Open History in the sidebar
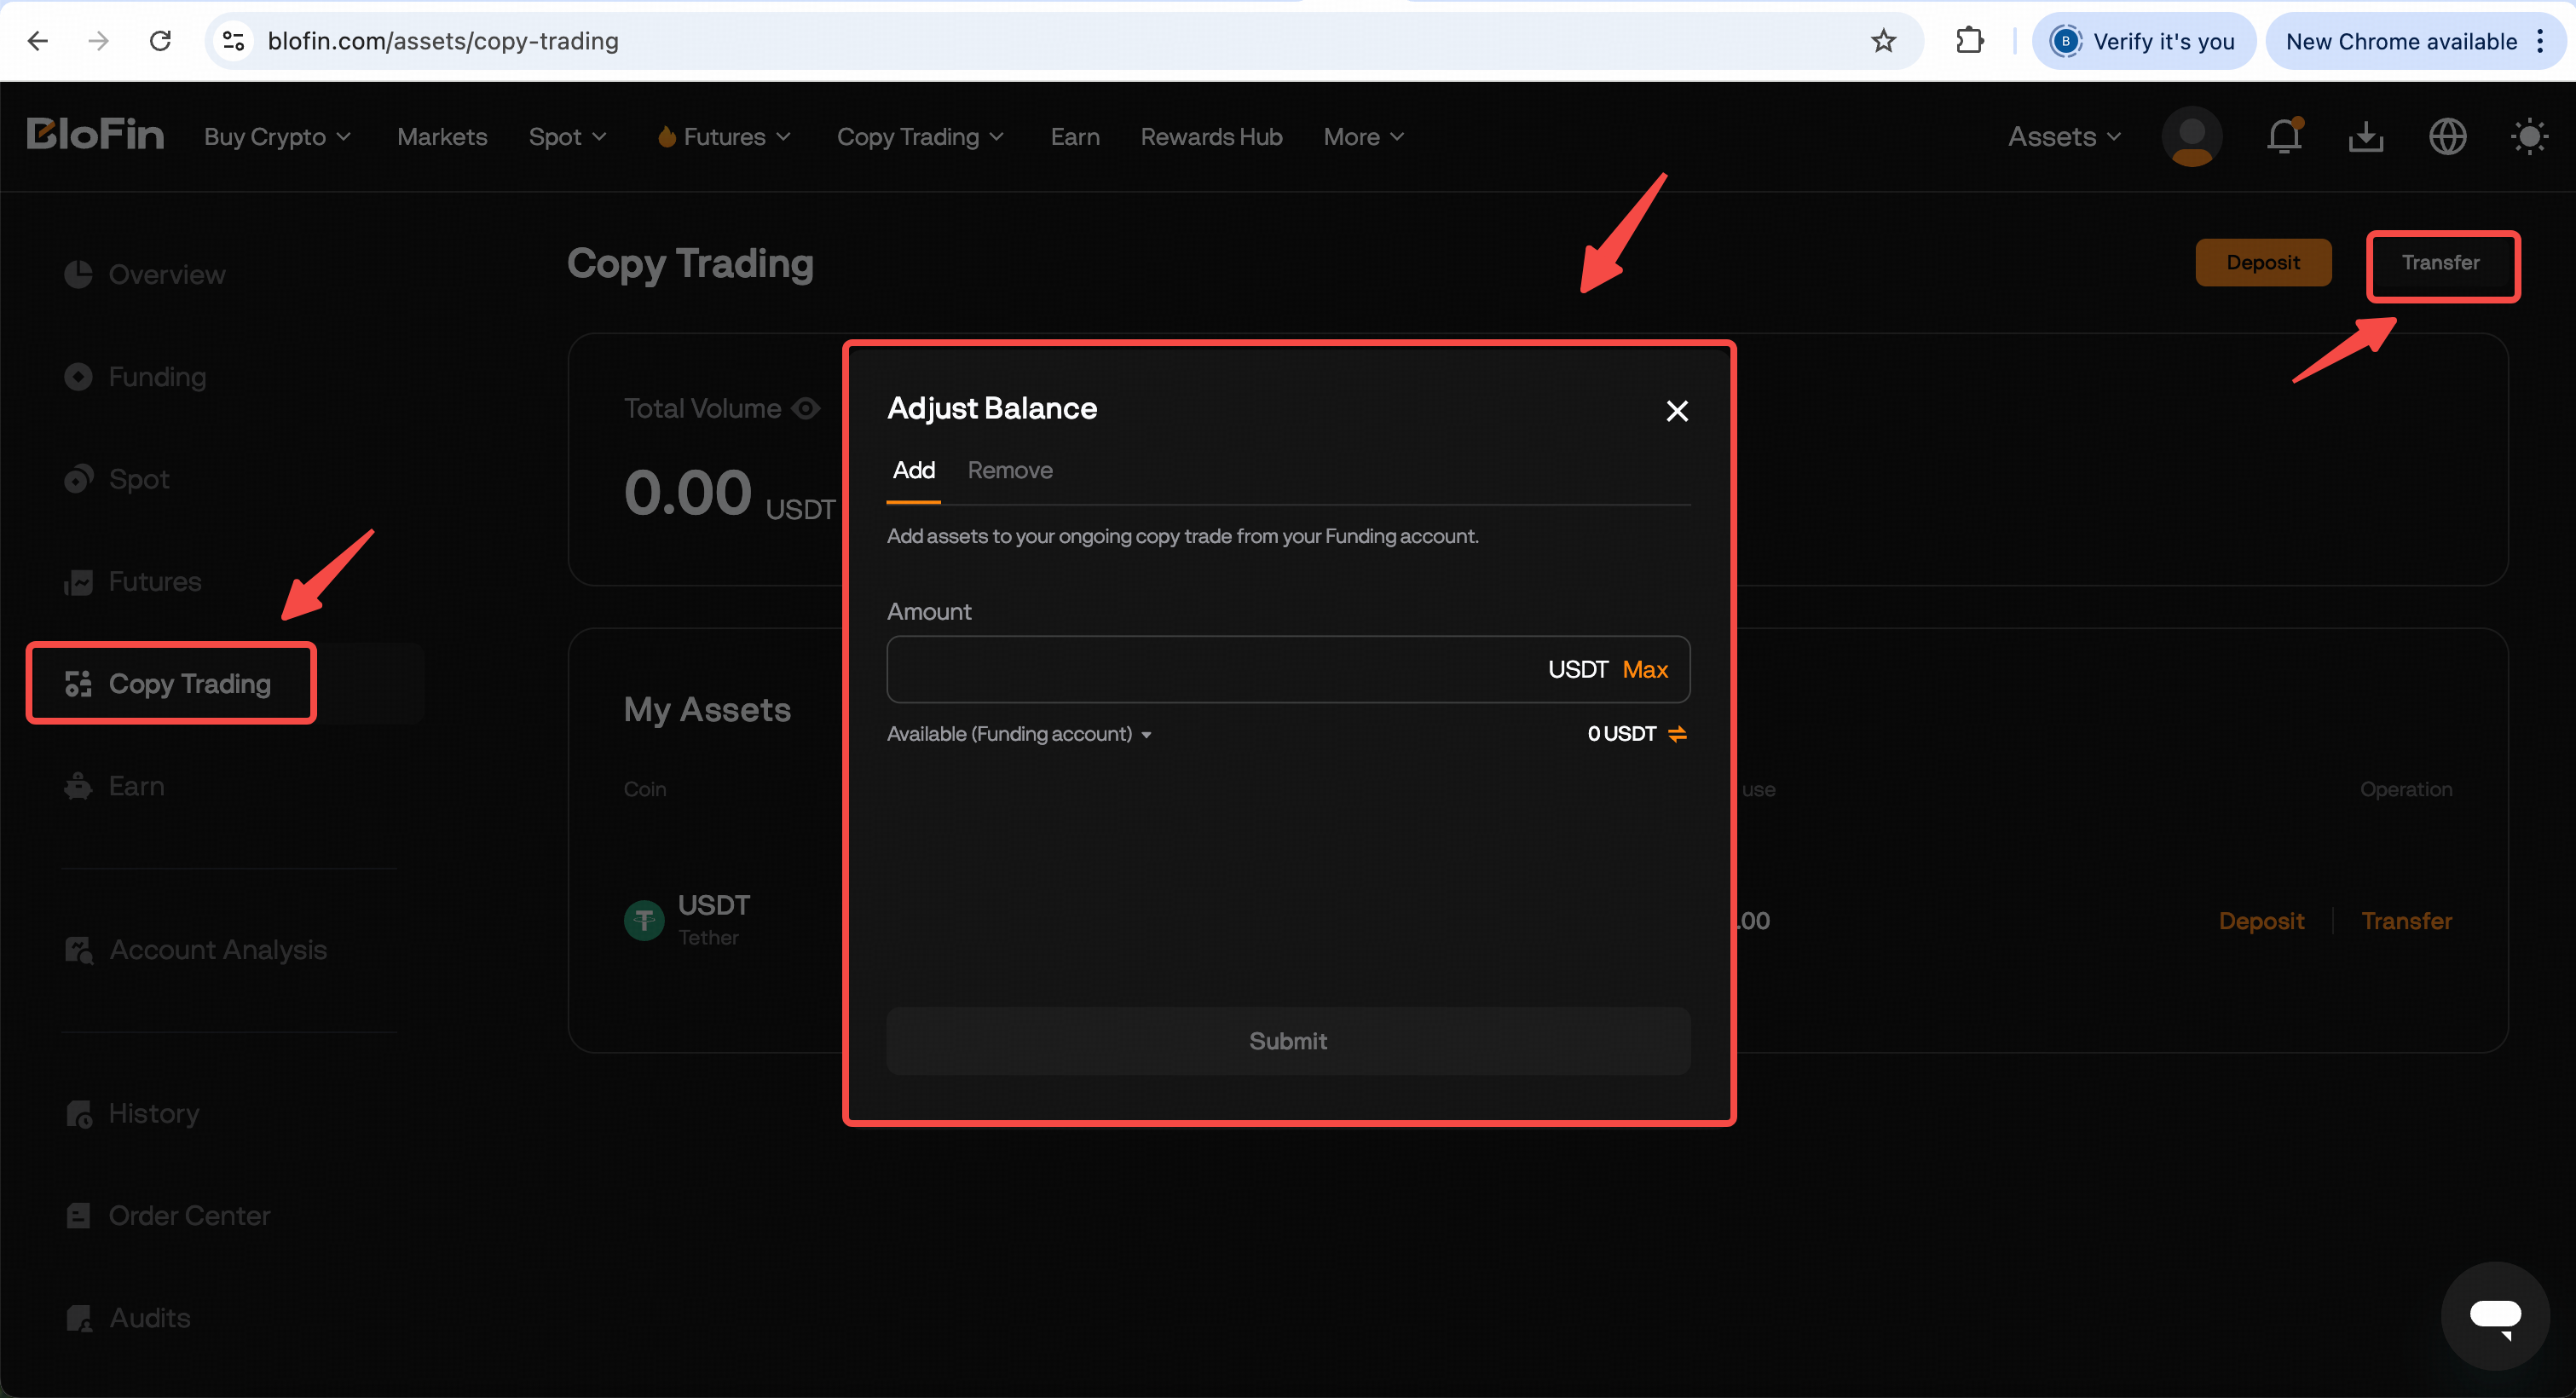 [132, 1114]
